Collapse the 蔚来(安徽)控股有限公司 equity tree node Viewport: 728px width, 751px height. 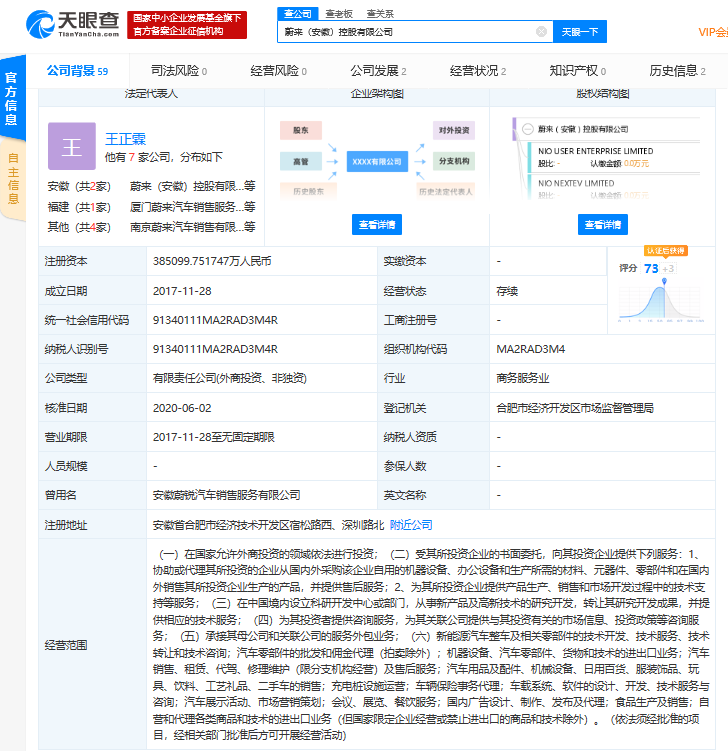tap(527, 129)
